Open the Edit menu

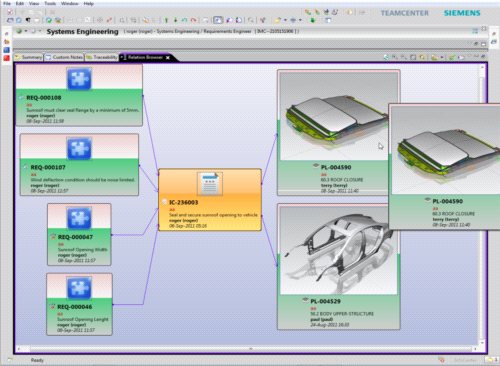click(x=20, y=3)
